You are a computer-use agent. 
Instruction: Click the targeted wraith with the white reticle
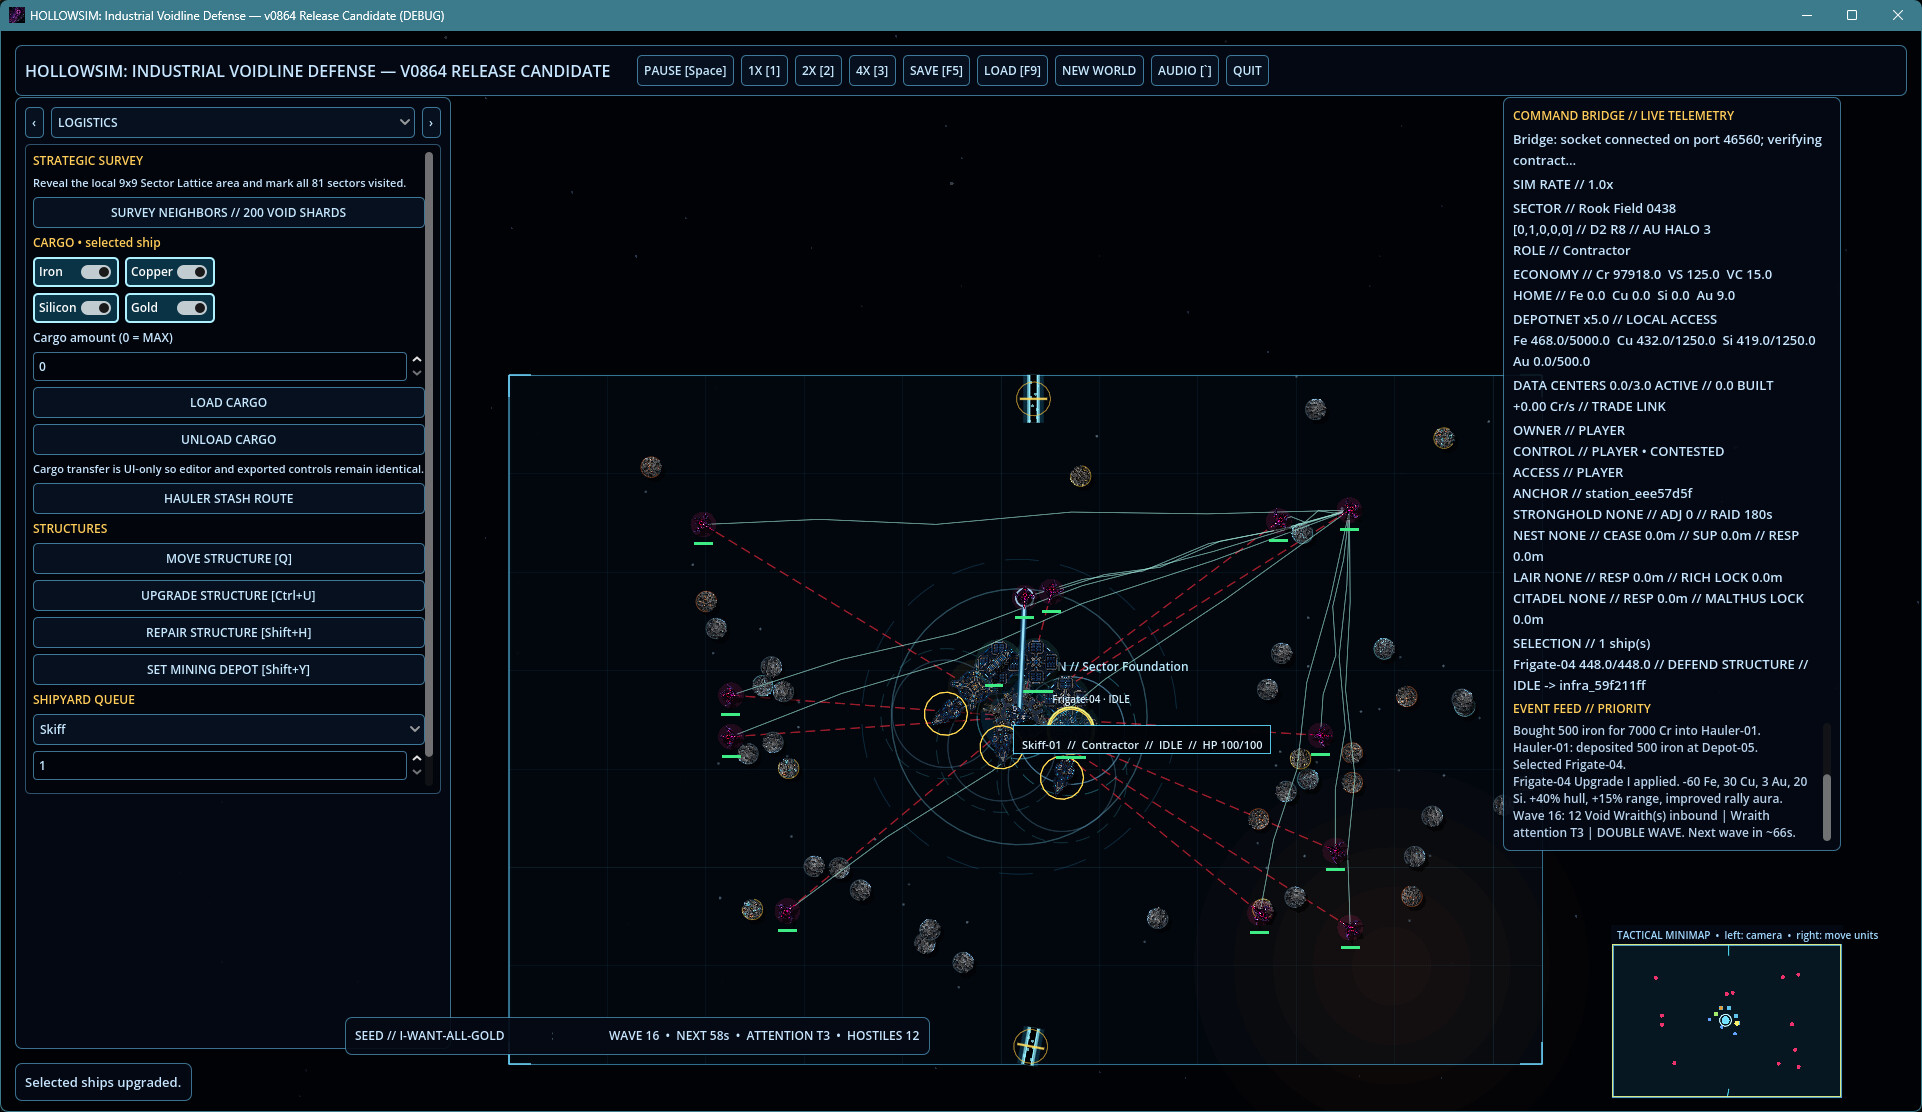tap(1024, 598)
